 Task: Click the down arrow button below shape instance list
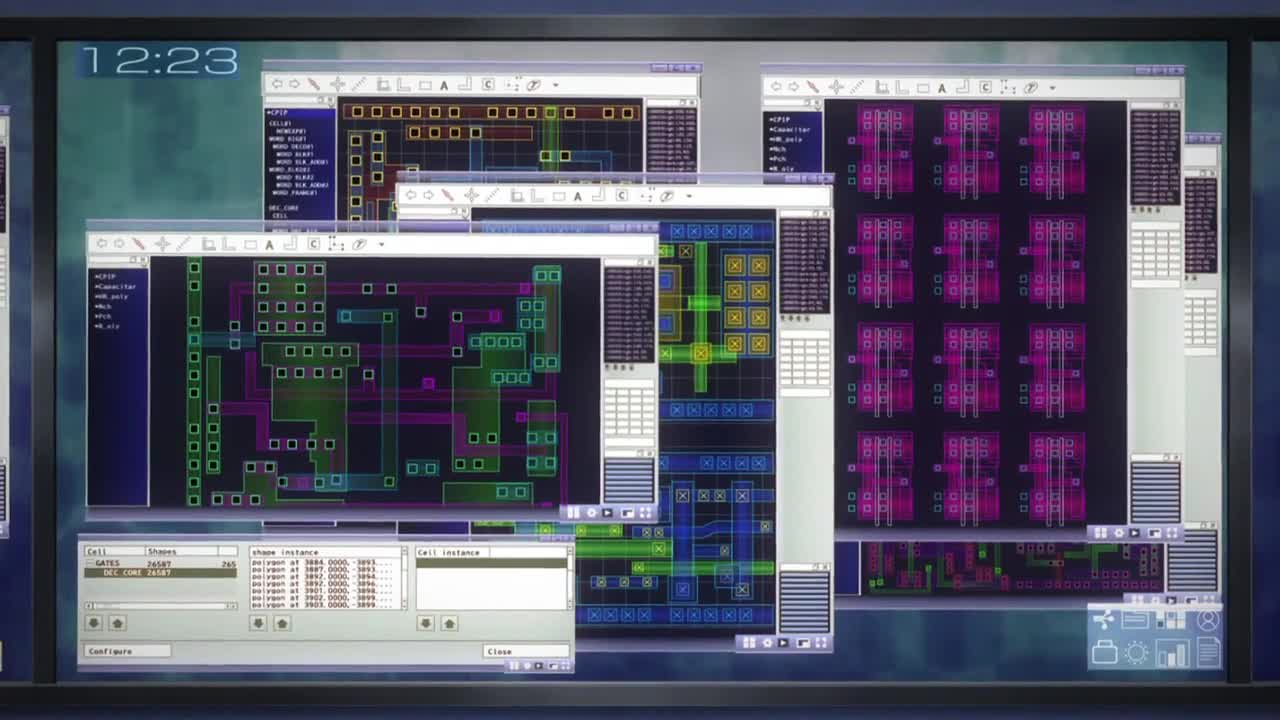tap(258, 623)
